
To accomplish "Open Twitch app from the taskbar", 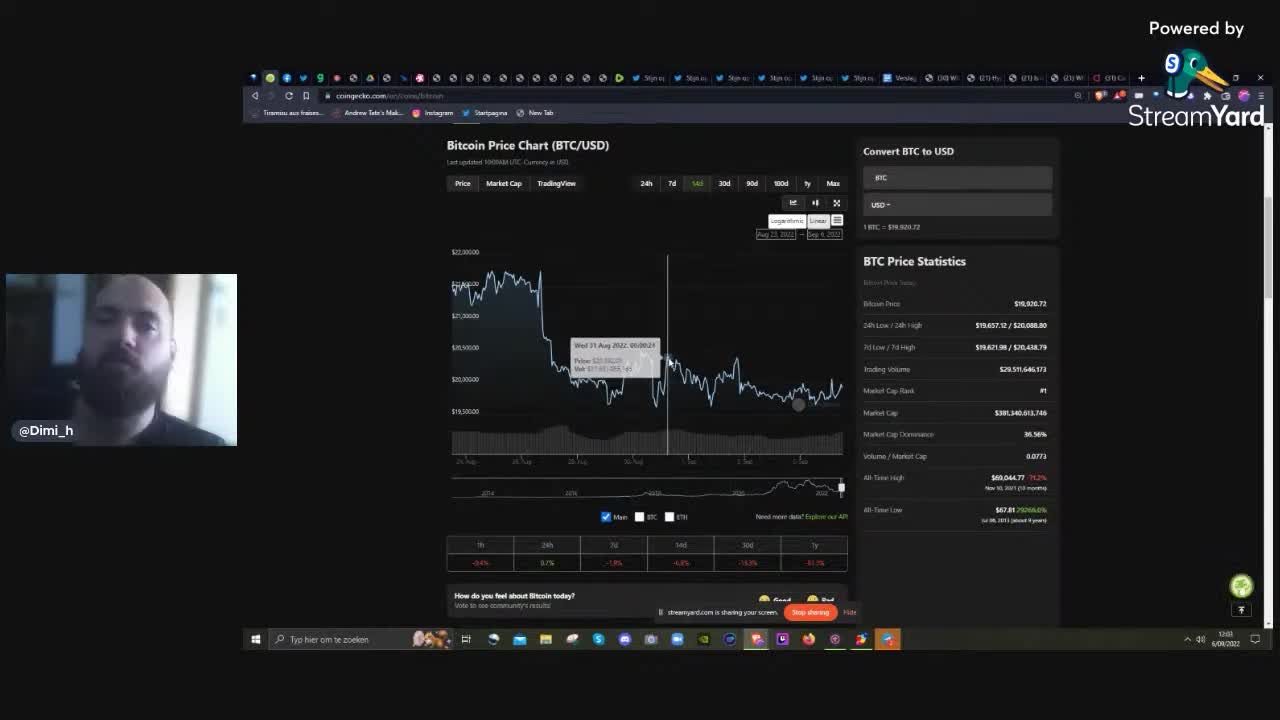I will pyautogui.click(x=782, y=640).
